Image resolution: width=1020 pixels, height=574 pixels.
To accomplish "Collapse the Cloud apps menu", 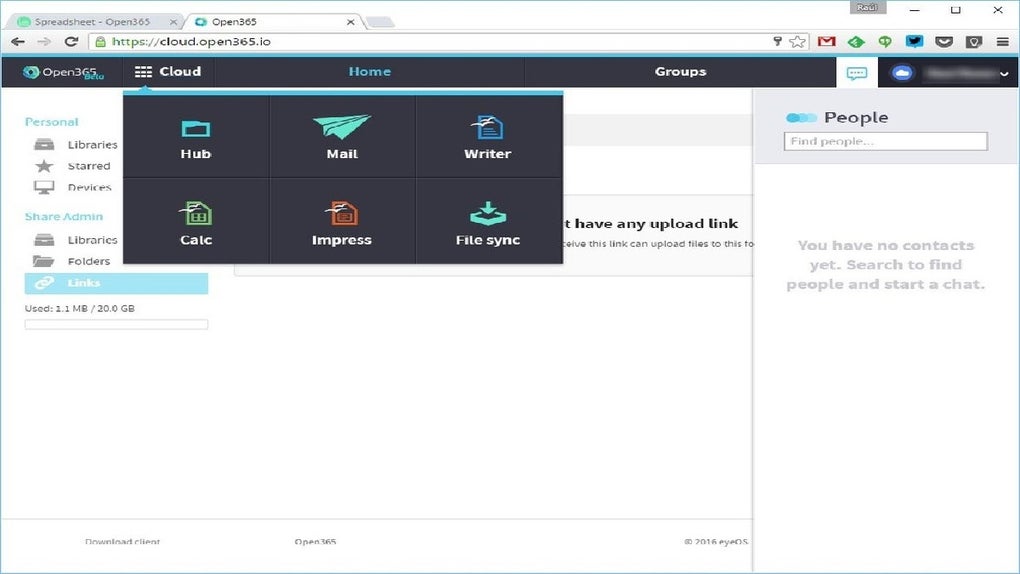I will click(x=168, y=72).
